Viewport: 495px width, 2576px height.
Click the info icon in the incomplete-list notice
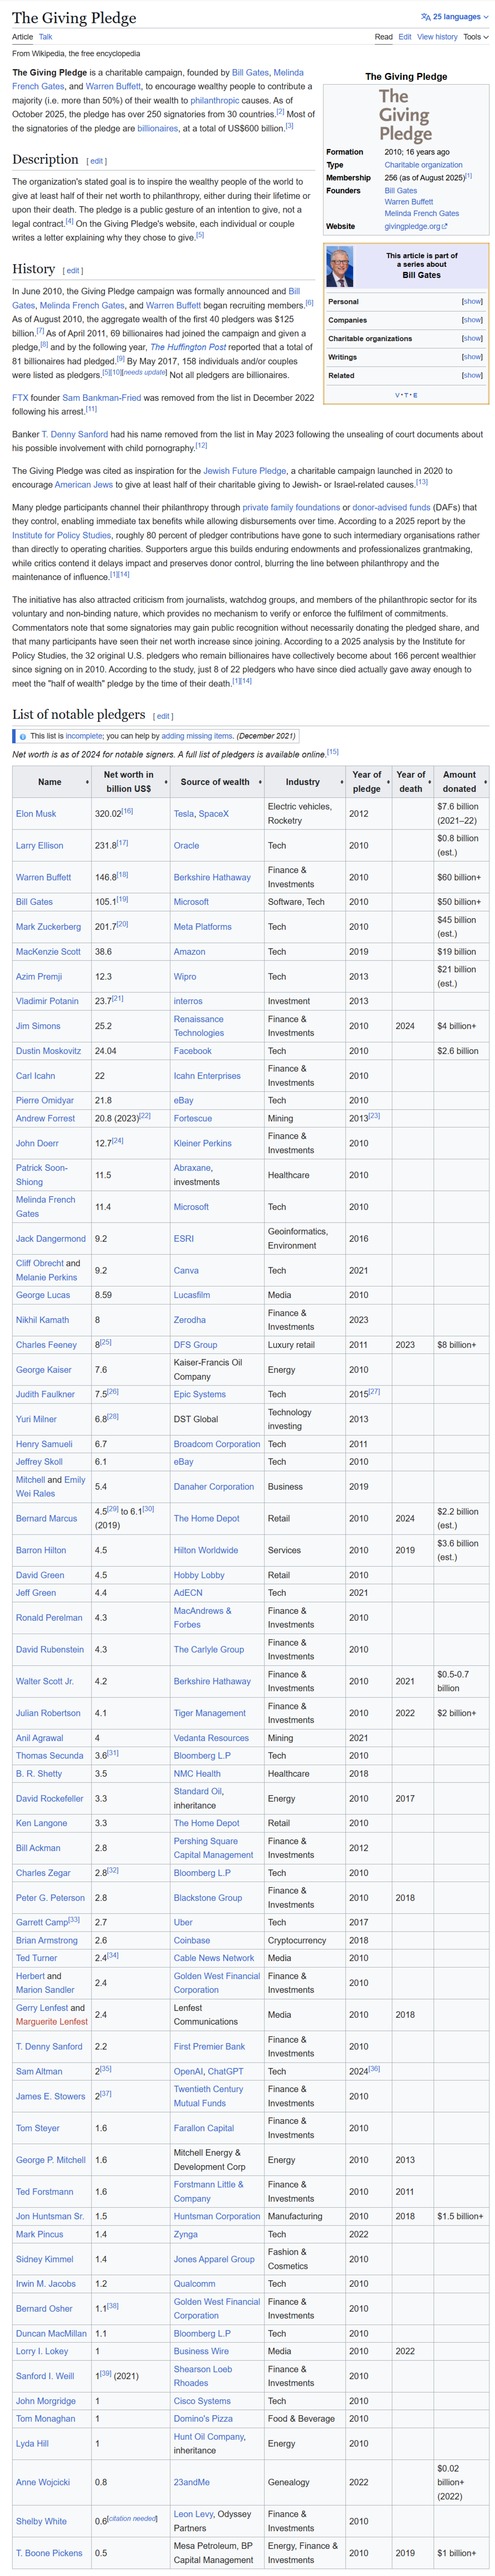(23, 736)
